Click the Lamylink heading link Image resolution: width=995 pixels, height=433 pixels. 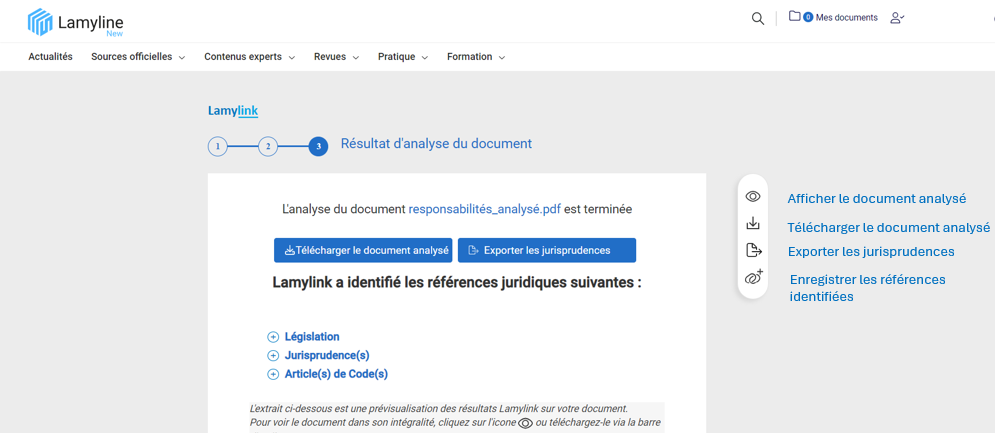click(233, 111)
